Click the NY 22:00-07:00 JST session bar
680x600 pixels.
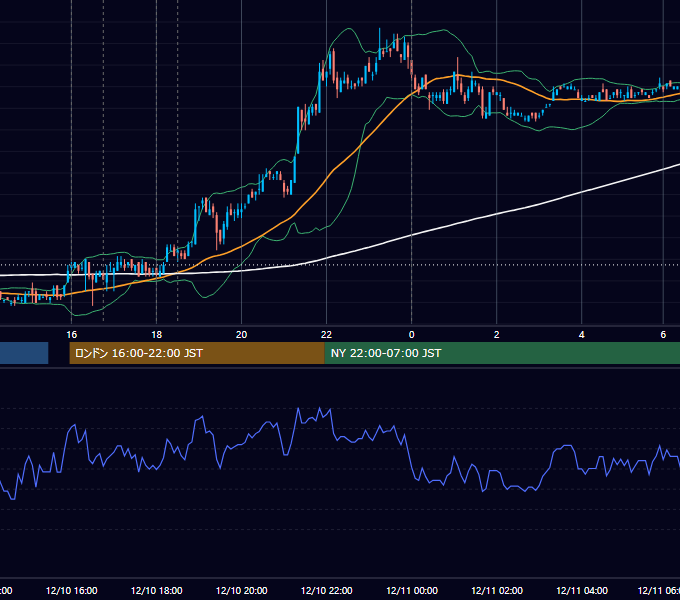(502, 353)
